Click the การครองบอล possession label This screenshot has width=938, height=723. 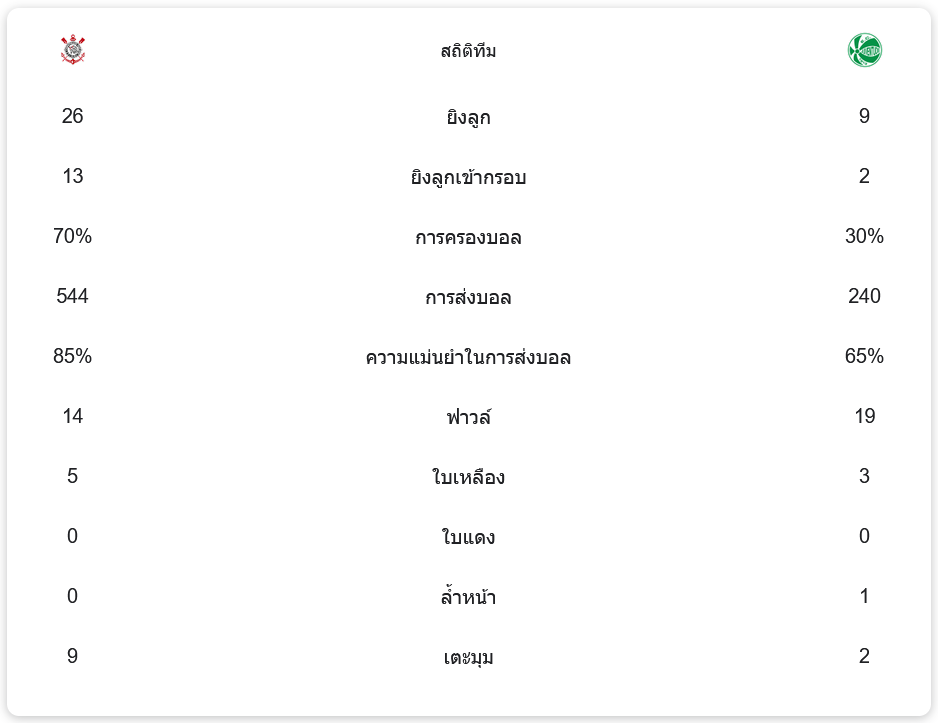[x=468, y=238]
